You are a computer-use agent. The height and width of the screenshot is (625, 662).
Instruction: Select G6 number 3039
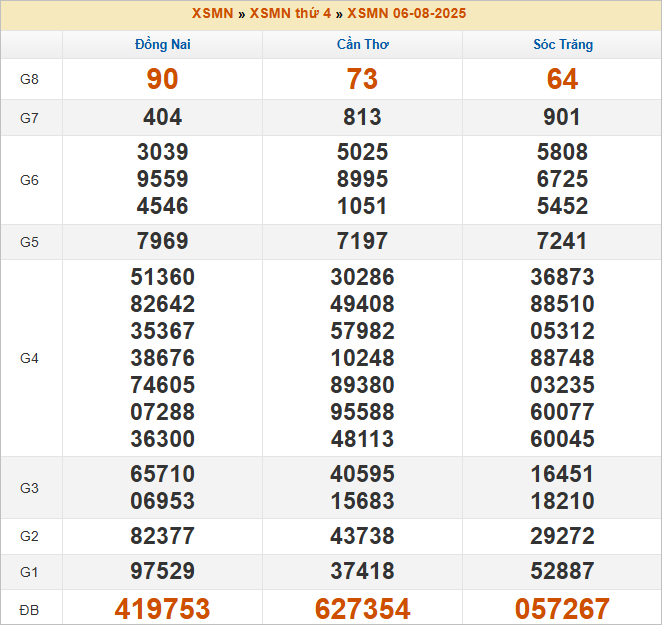click(163, 152)
